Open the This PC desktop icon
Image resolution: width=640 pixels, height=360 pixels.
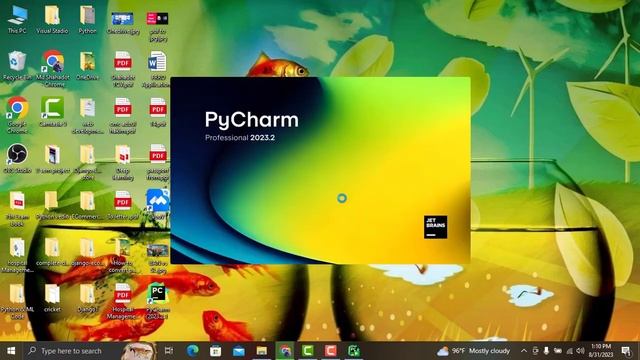pos(17,19)
